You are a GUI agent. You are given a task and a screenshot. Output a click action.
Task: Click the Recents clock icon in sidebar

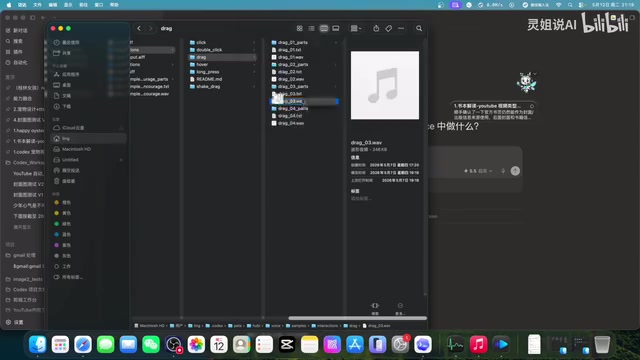(x=57, y=42)
